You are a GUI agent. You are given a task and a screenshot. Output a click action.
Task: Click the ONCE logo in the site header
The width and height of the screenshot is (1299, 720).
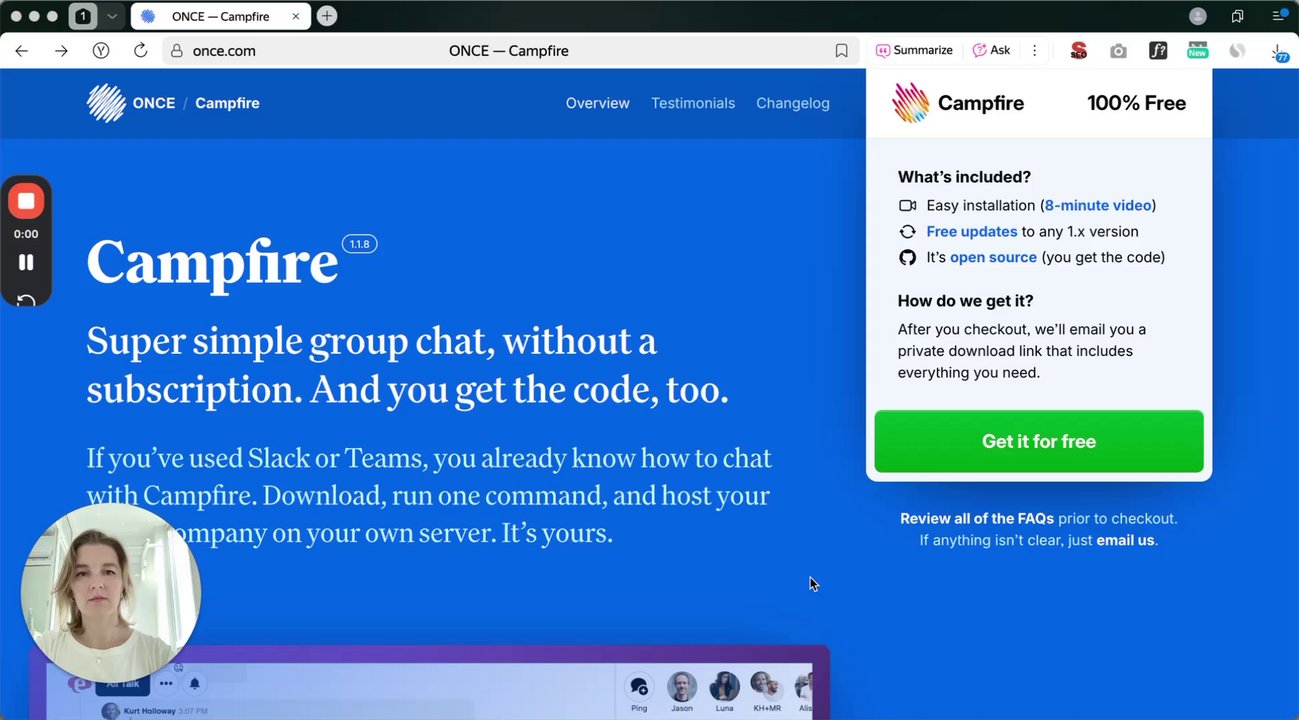(106, 103)
